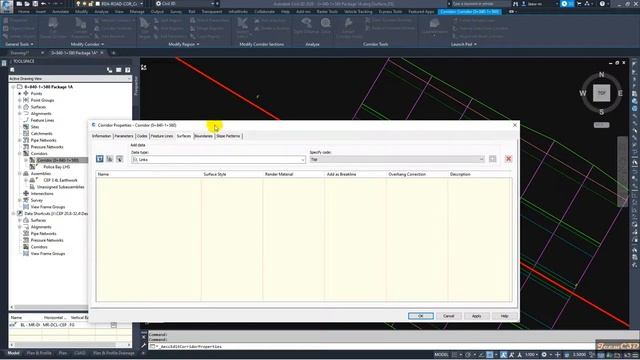Click the N compass letter on ViewCube
The width and height of the screenshot is (640, 360).
point(601,74)
